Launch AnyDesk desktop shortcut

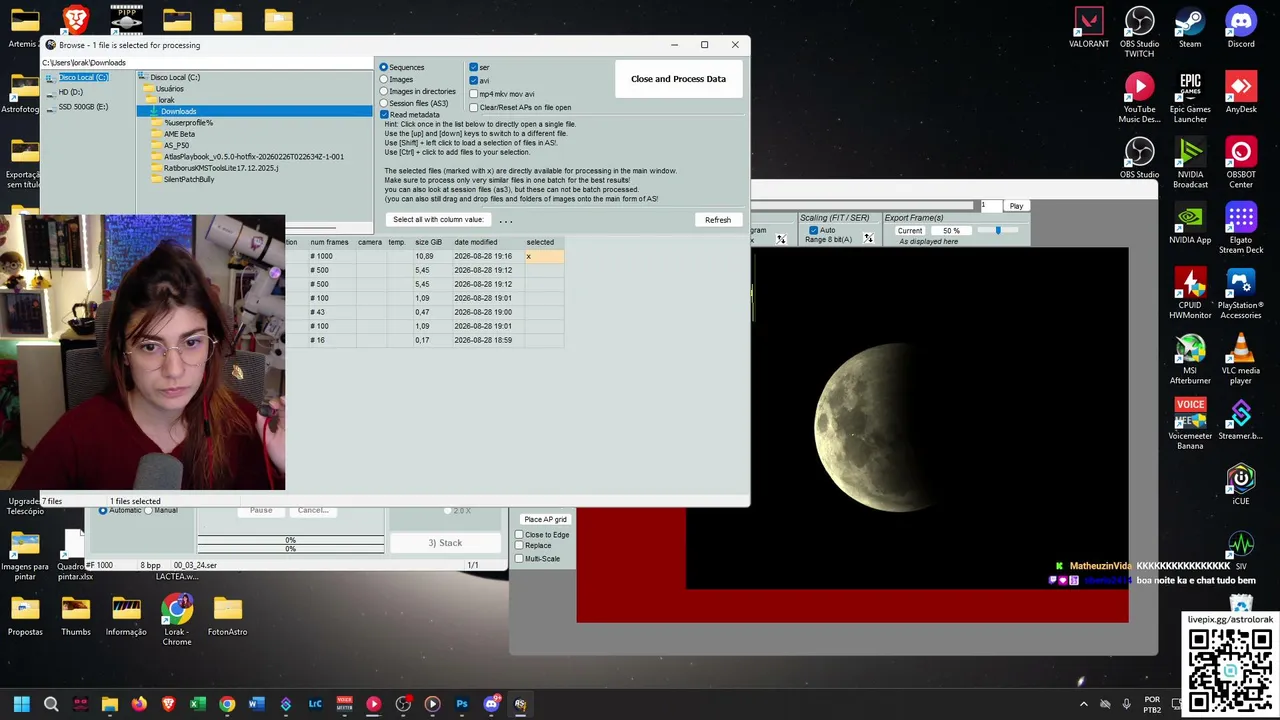tap(1240, 93)
